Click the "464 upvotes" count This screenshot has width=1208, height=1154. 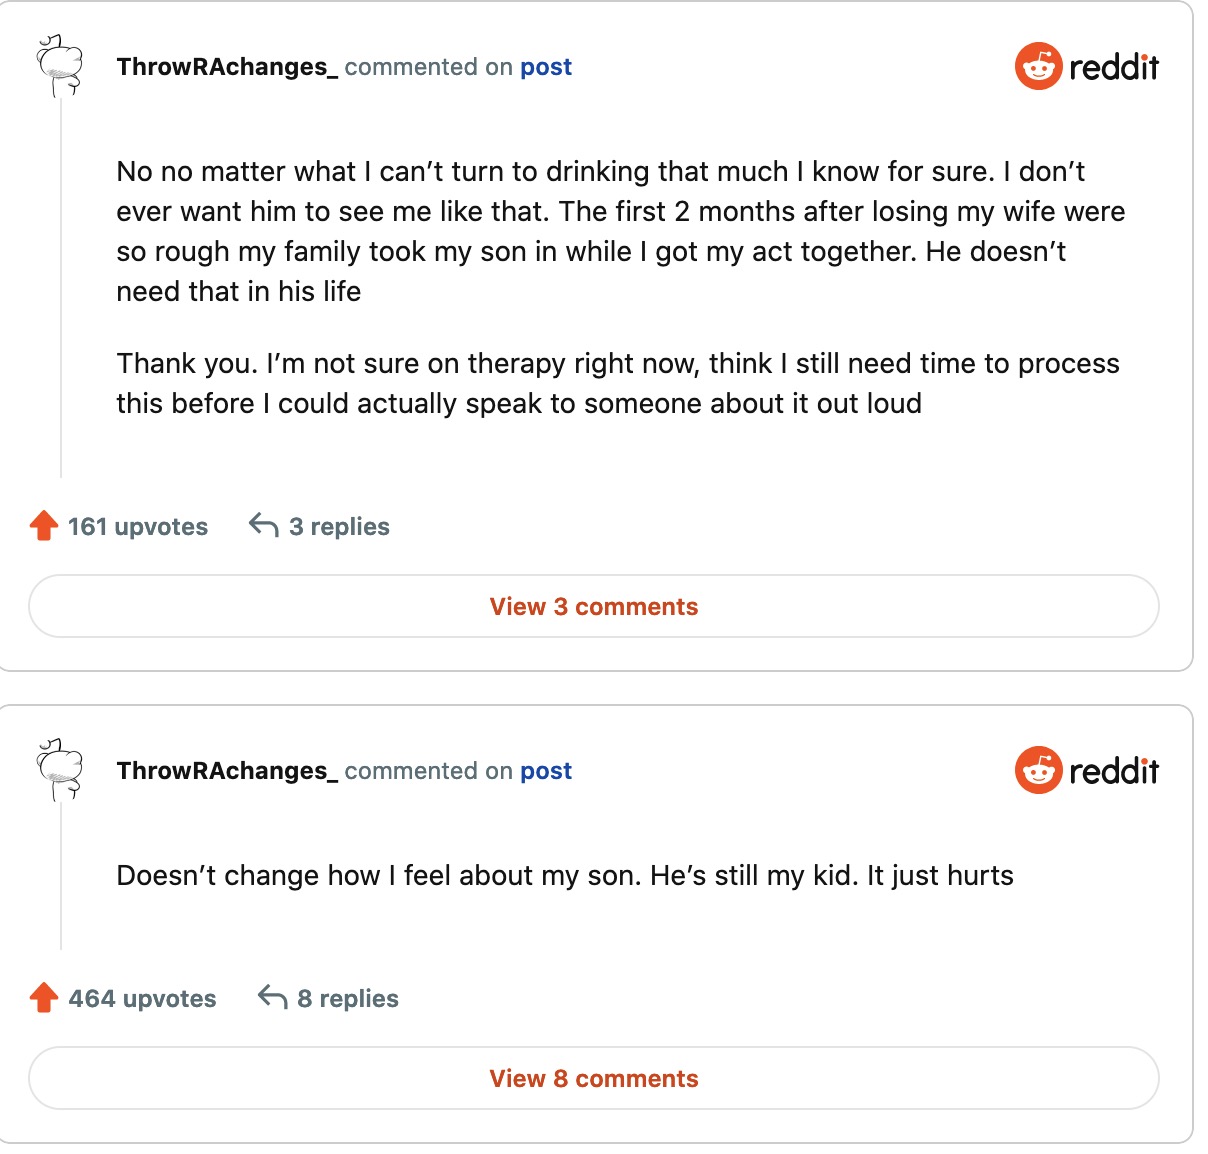point(142,999)
